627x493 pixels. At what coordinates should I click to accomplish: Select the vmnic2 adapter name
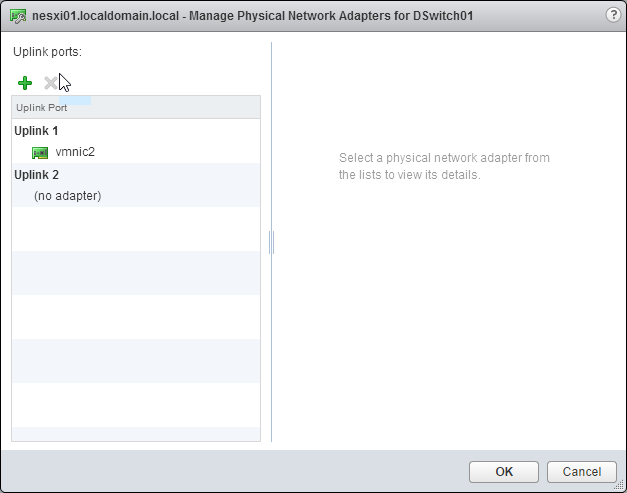click(75, 152)
